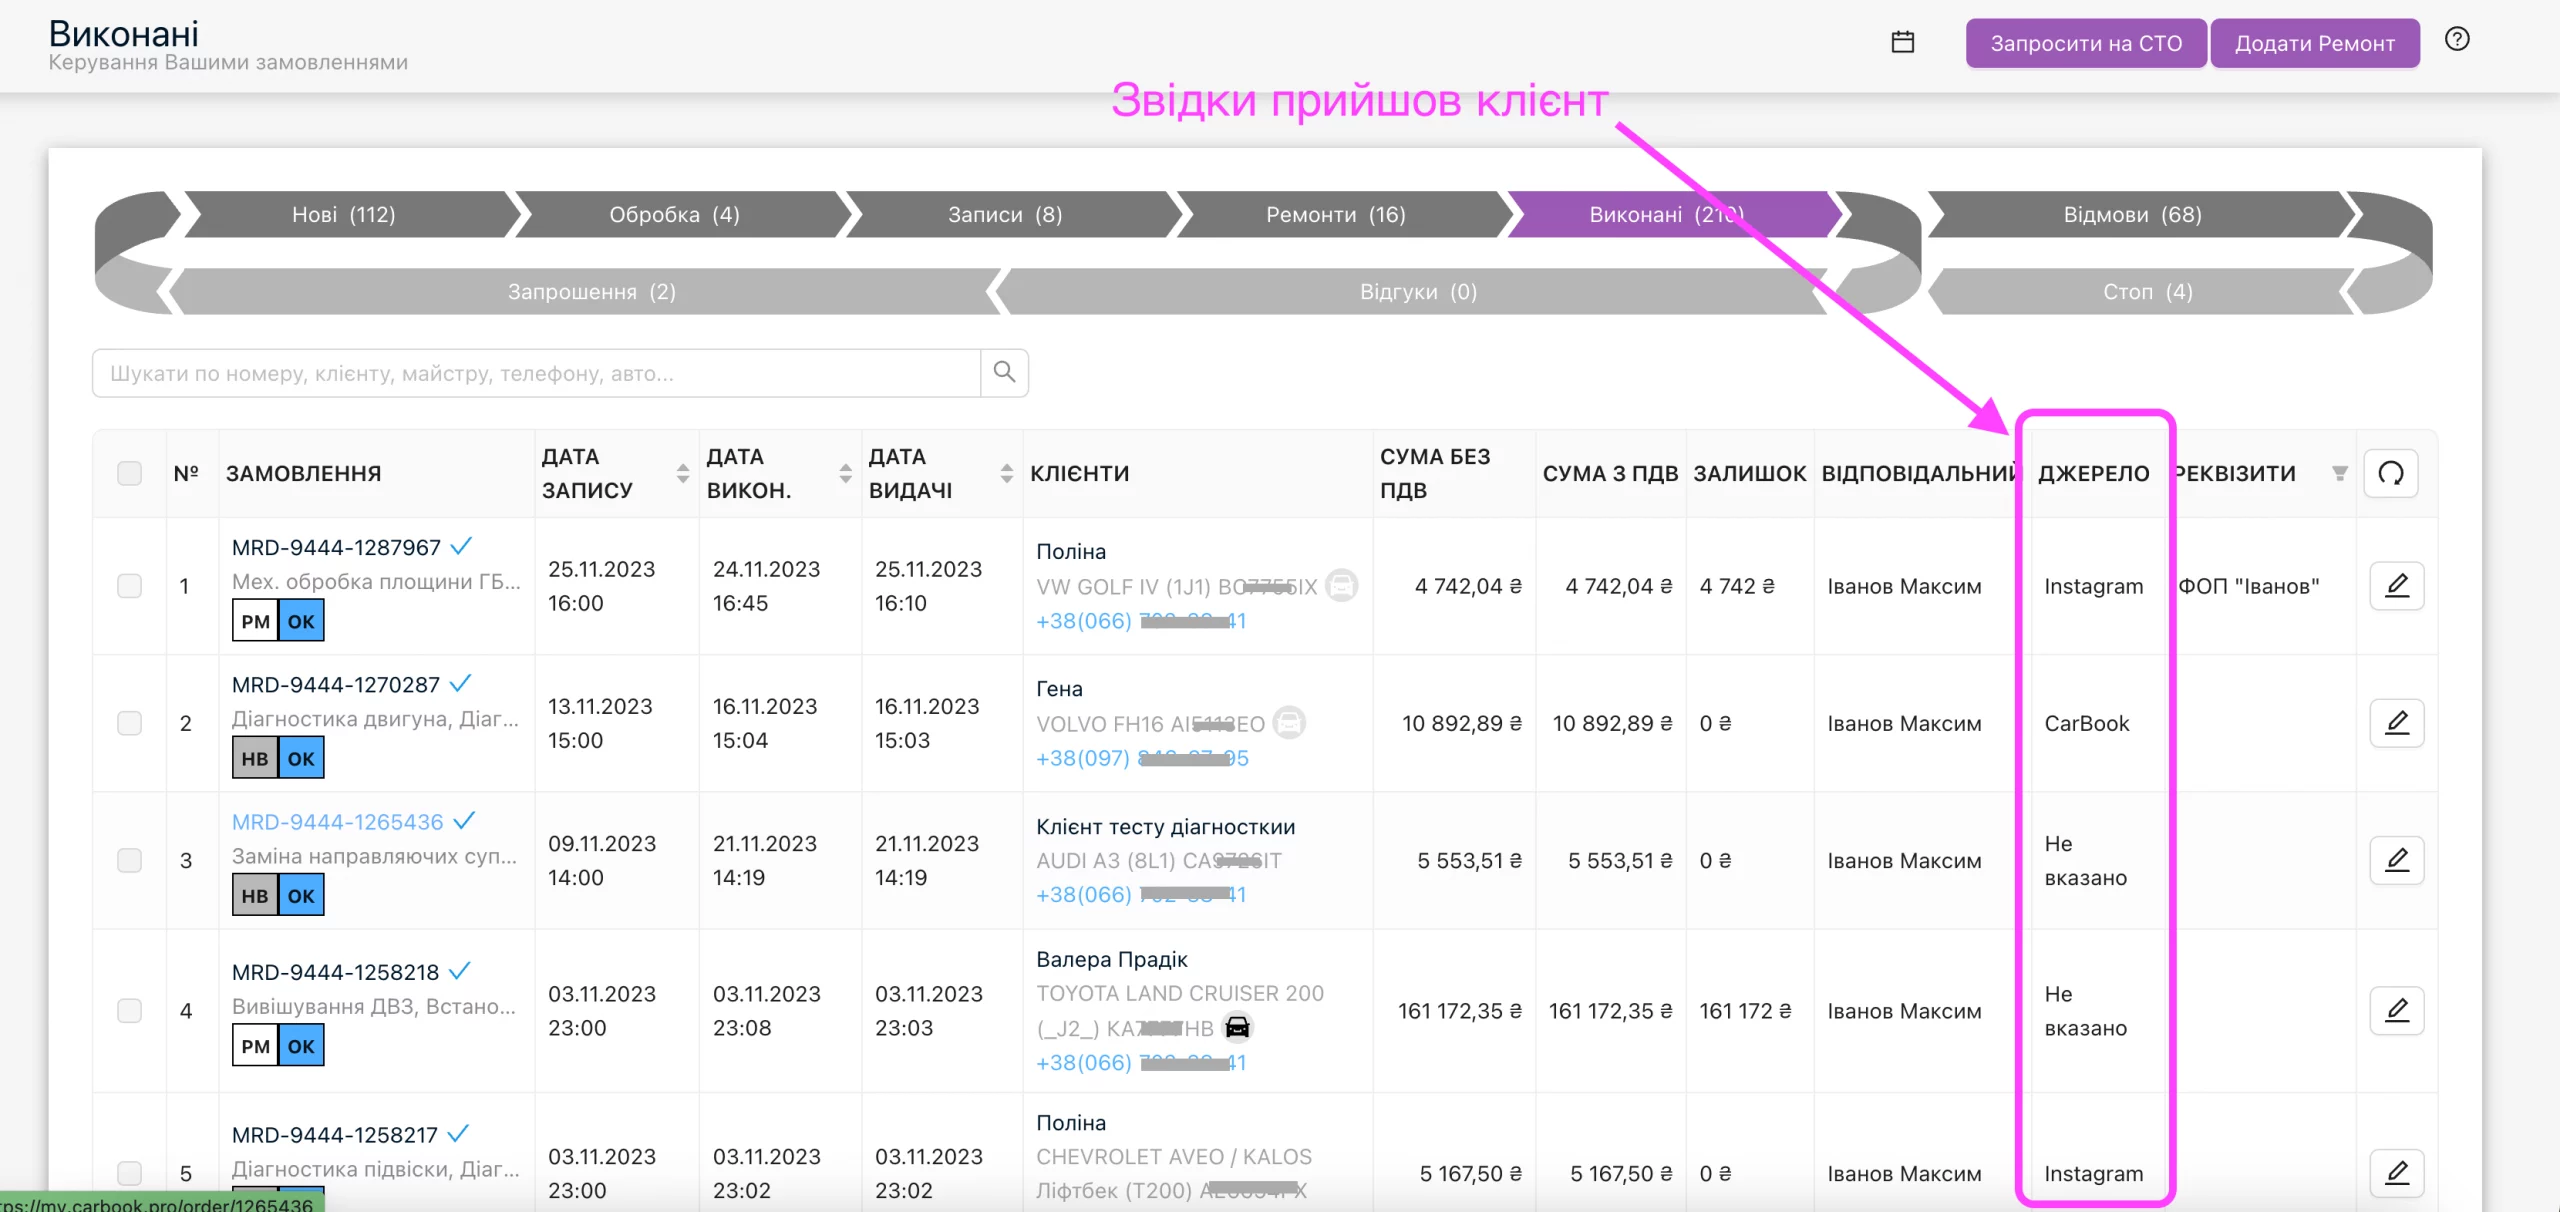Open the Відмови (68) stage tab

coord(2133,214)
